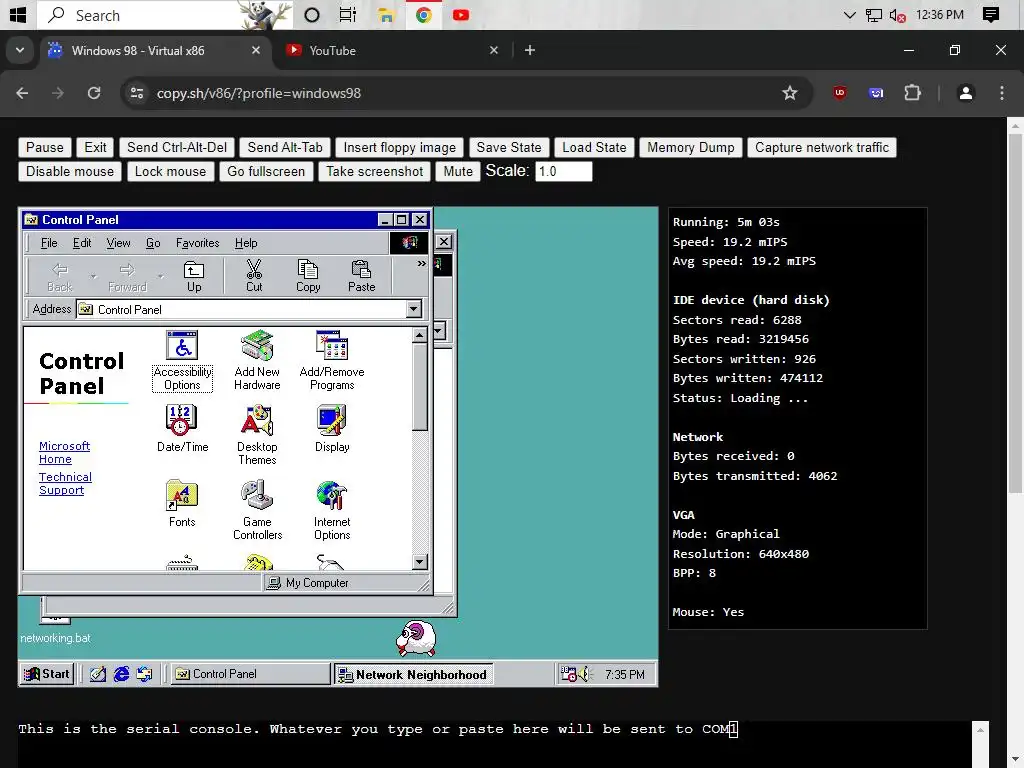Viewport: 1024px width, 768px height.
Task: Open the Go menu
Action: coord(153,243)
